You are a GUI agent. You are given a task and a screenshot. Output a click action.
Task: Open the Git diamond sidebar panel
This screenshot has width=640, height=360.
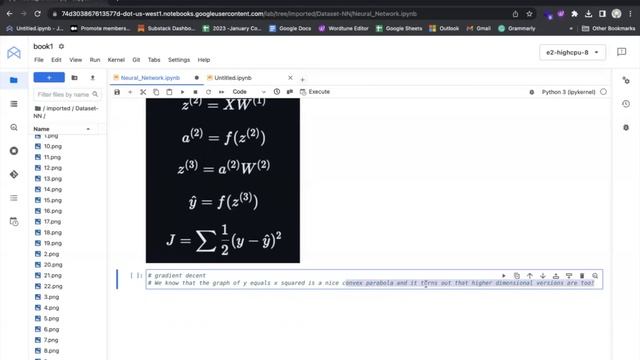click(13, 174)
